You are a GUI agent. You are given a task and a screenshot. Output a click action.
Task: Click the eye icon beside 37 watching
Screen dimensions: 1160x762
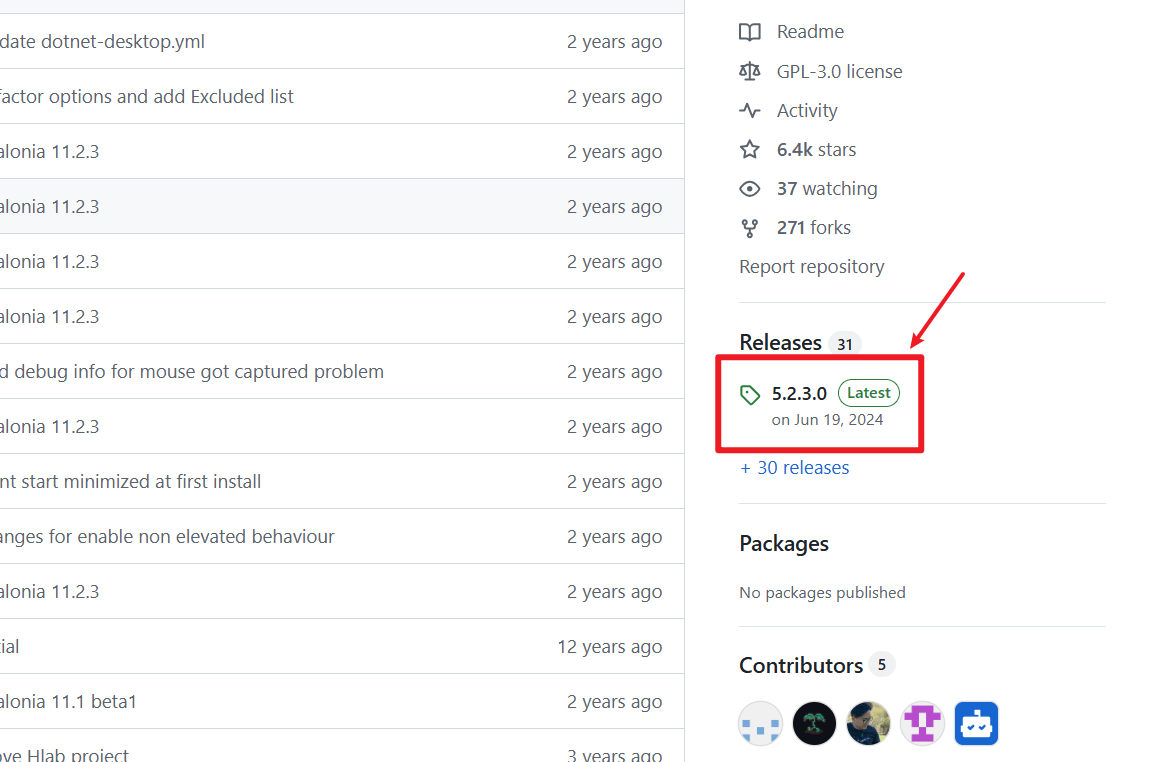point(749,189)
